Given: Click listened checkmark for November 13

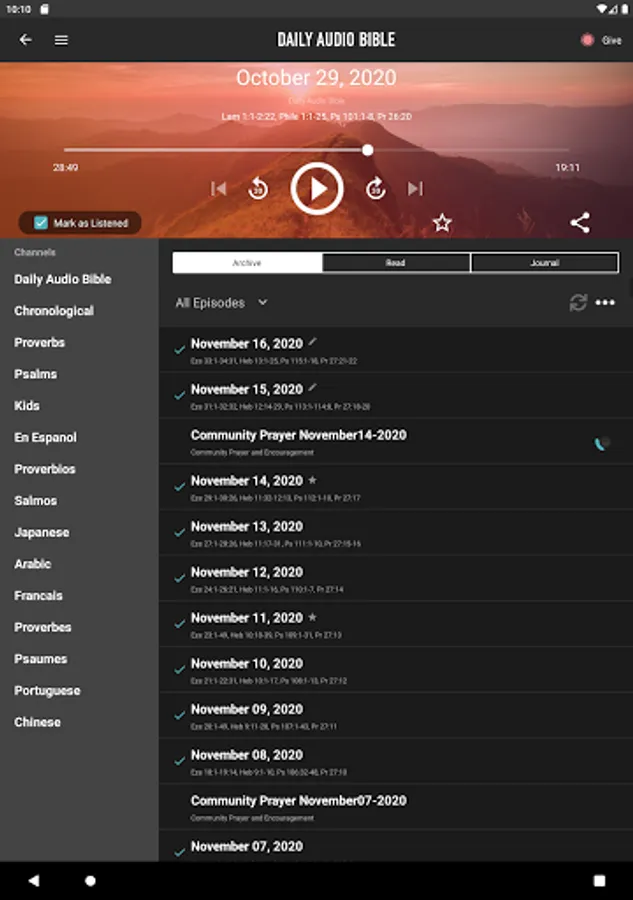Looking at the screenshot, I should (180, 532).
